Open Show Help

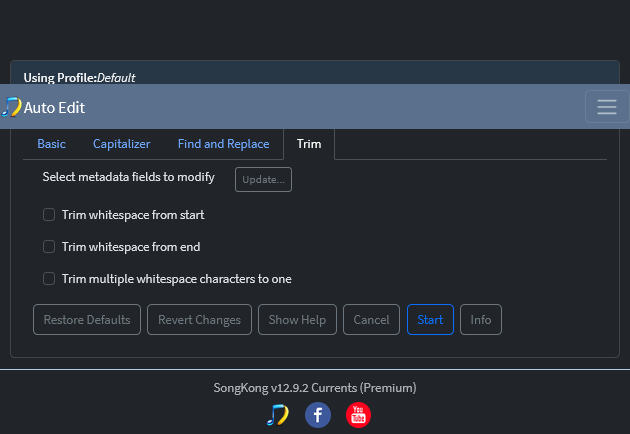click(x=297, y=319)
